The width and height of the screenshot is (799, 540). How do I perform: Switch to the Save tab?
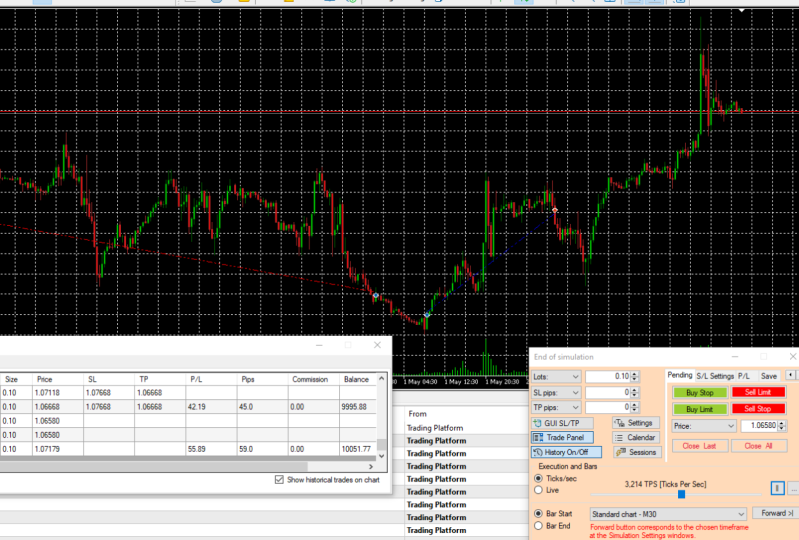point(768,376)
